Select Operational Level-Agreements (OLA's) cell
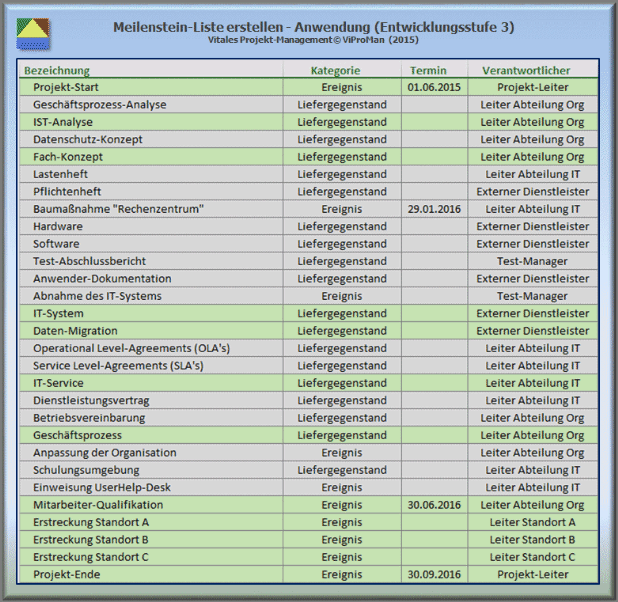Screen dimensions: 618x602 (151, 348)
